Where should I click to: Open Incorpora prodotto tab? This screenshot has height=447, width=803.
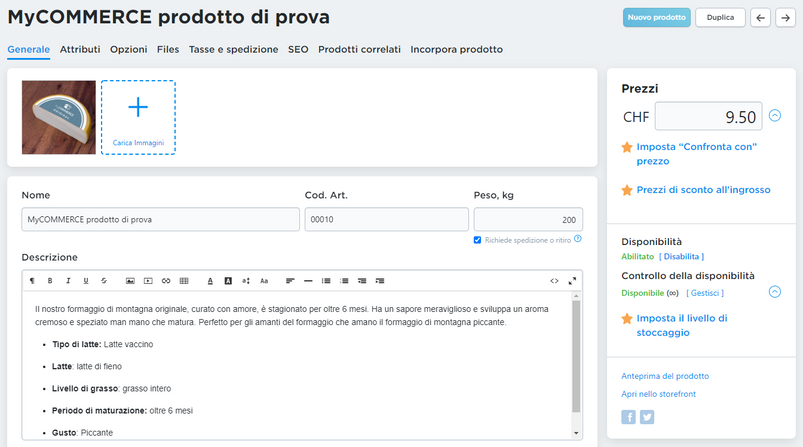456,50
